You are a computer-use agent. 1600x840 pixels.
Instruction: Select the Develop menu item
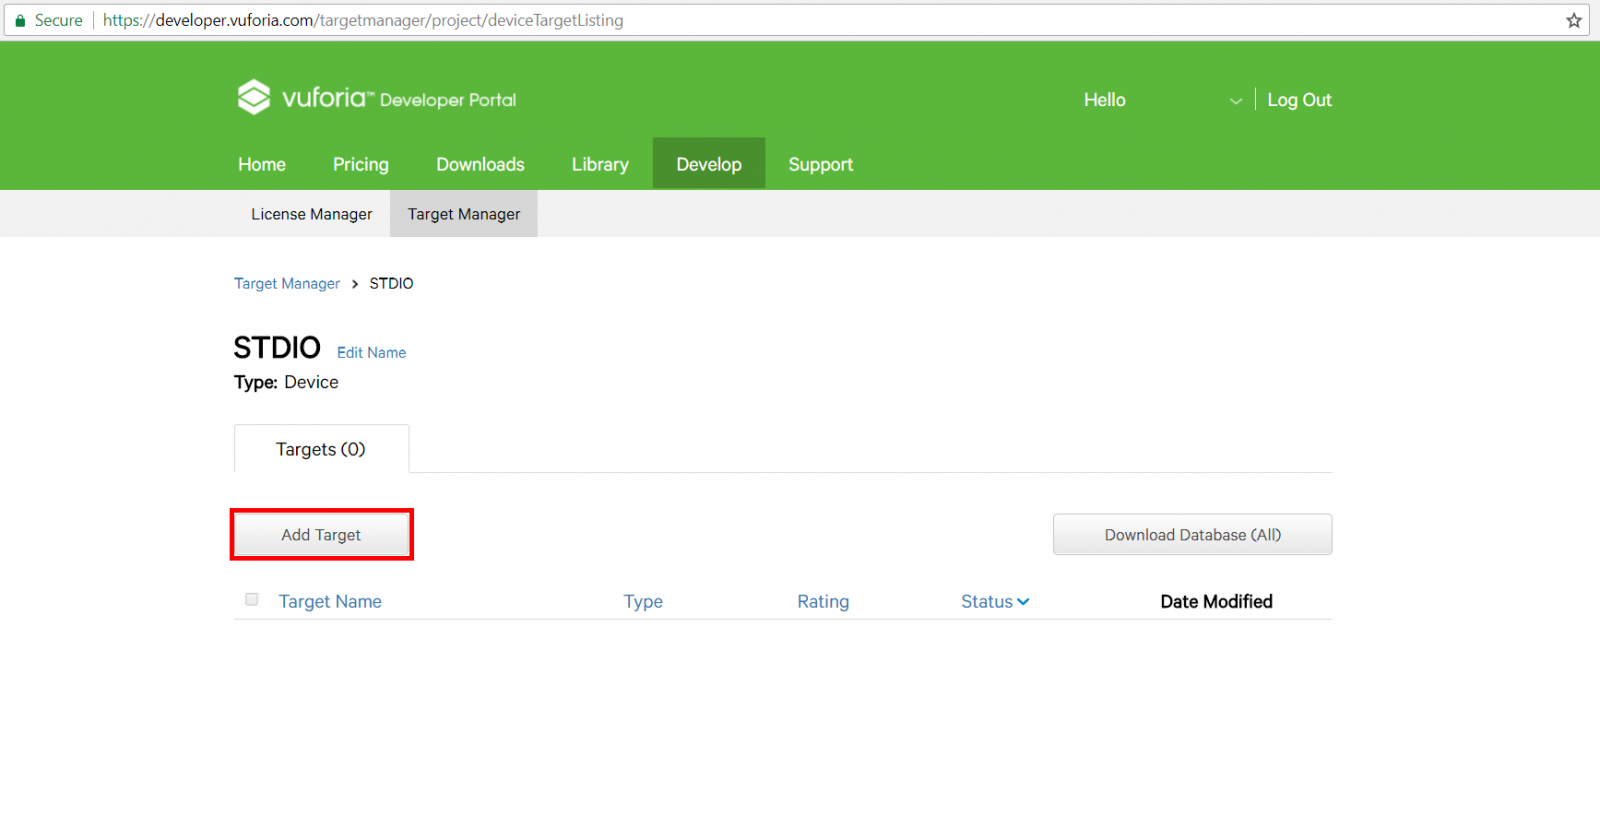coord(709,163)
